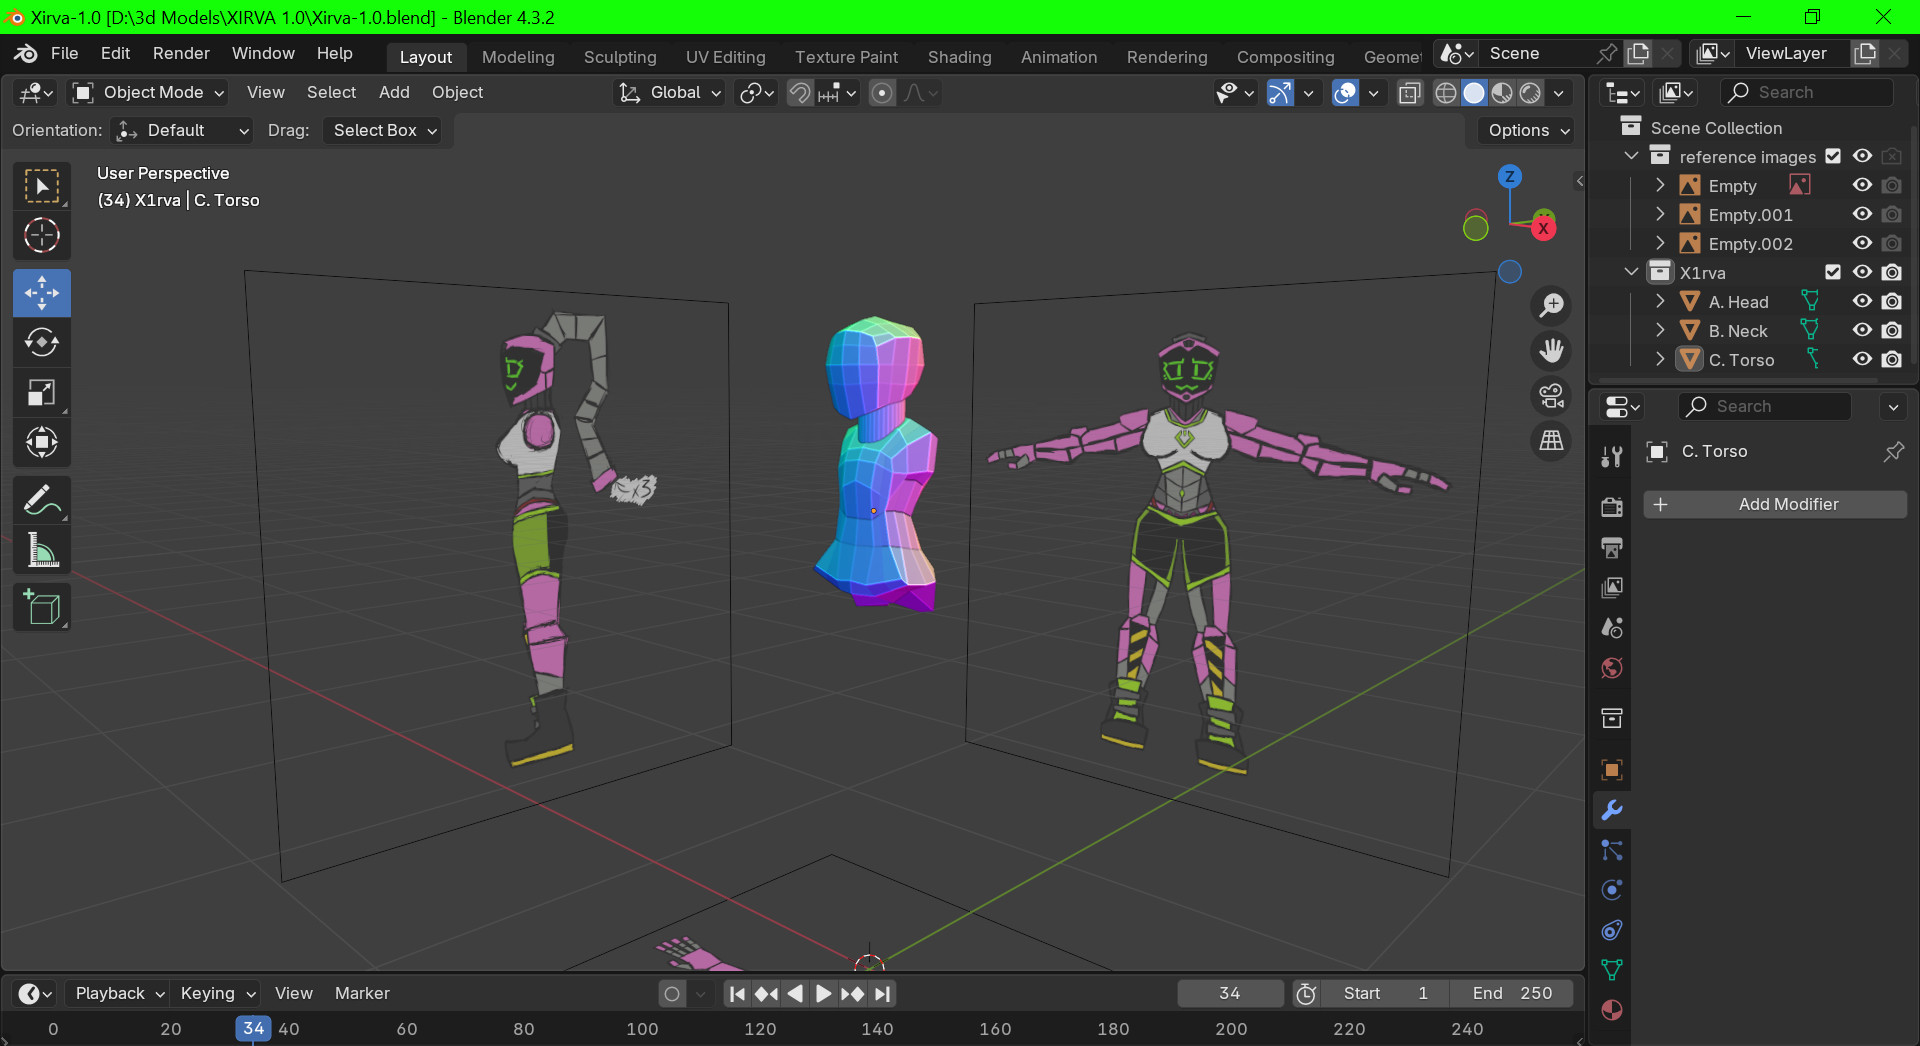The image size is (1920, 1046).
Task: Click the current frame field showing 34
Action: [x=1230, y=994]
